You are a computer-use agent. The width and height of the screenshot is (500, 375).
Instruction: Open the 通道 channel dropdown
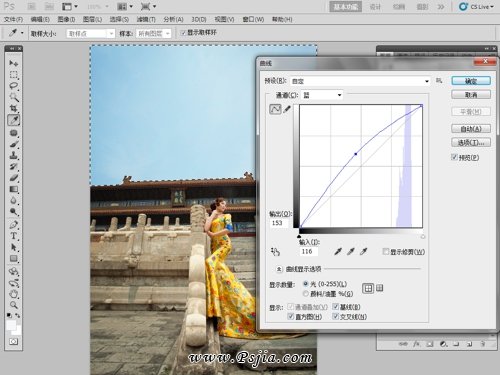pyautogui.click(x=322, y=95)
